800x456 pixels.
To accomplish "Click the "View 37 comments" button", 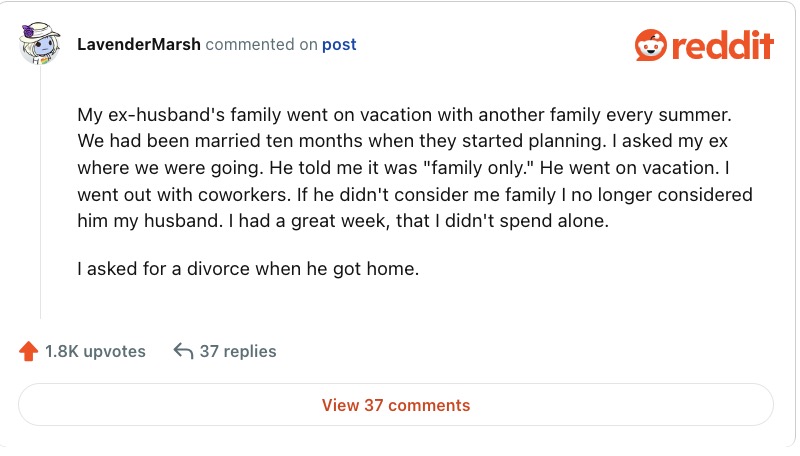I will coord(395,405).
